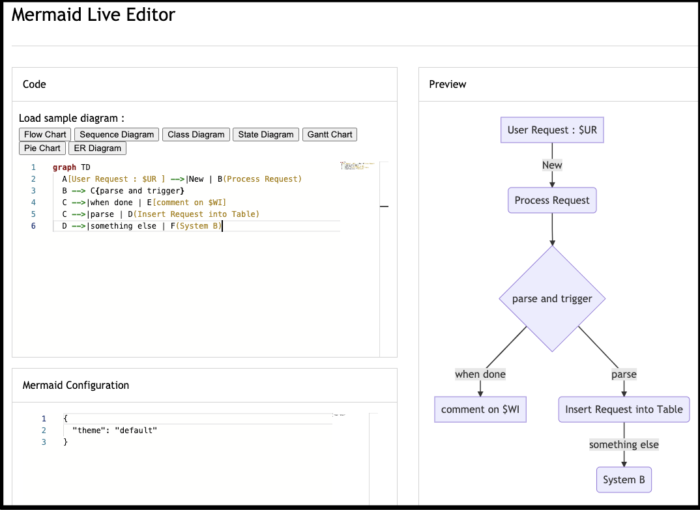
Task: Load the Flow Chart sample diagram
Action: click(x=44, y=134)
